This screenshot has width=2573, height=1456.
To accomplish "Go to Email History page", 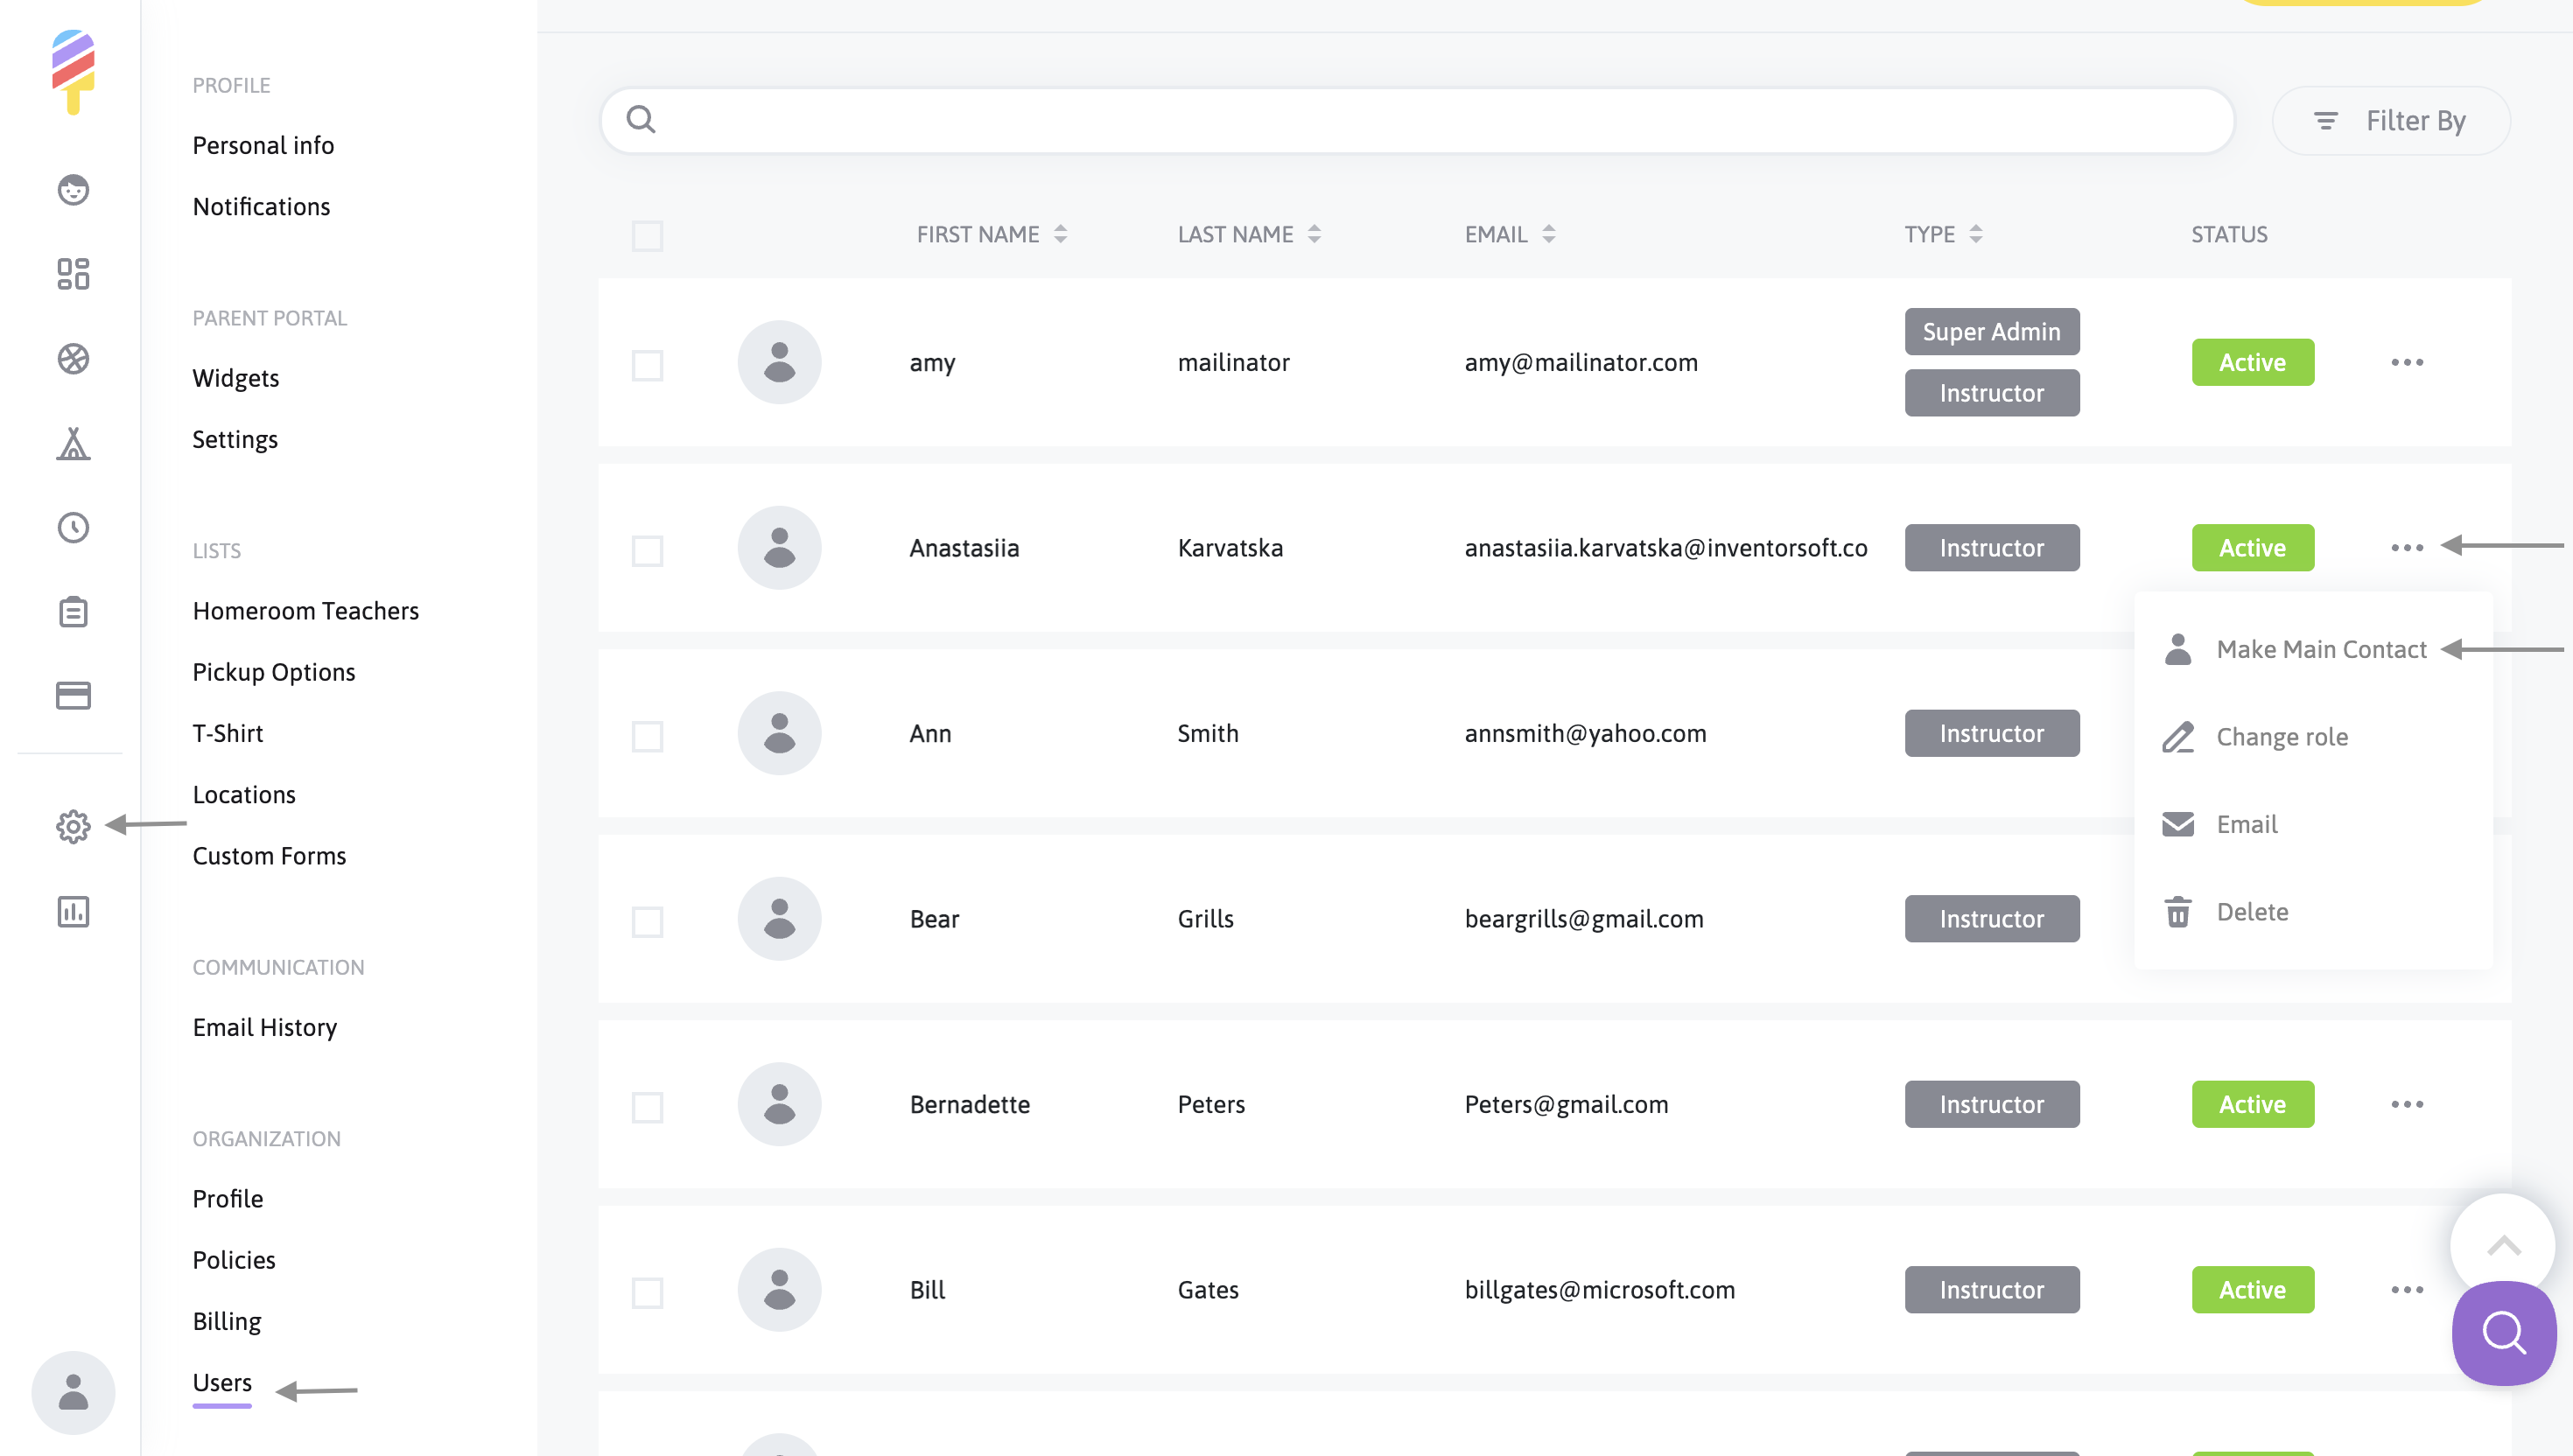I will (x=264, y=1027).
